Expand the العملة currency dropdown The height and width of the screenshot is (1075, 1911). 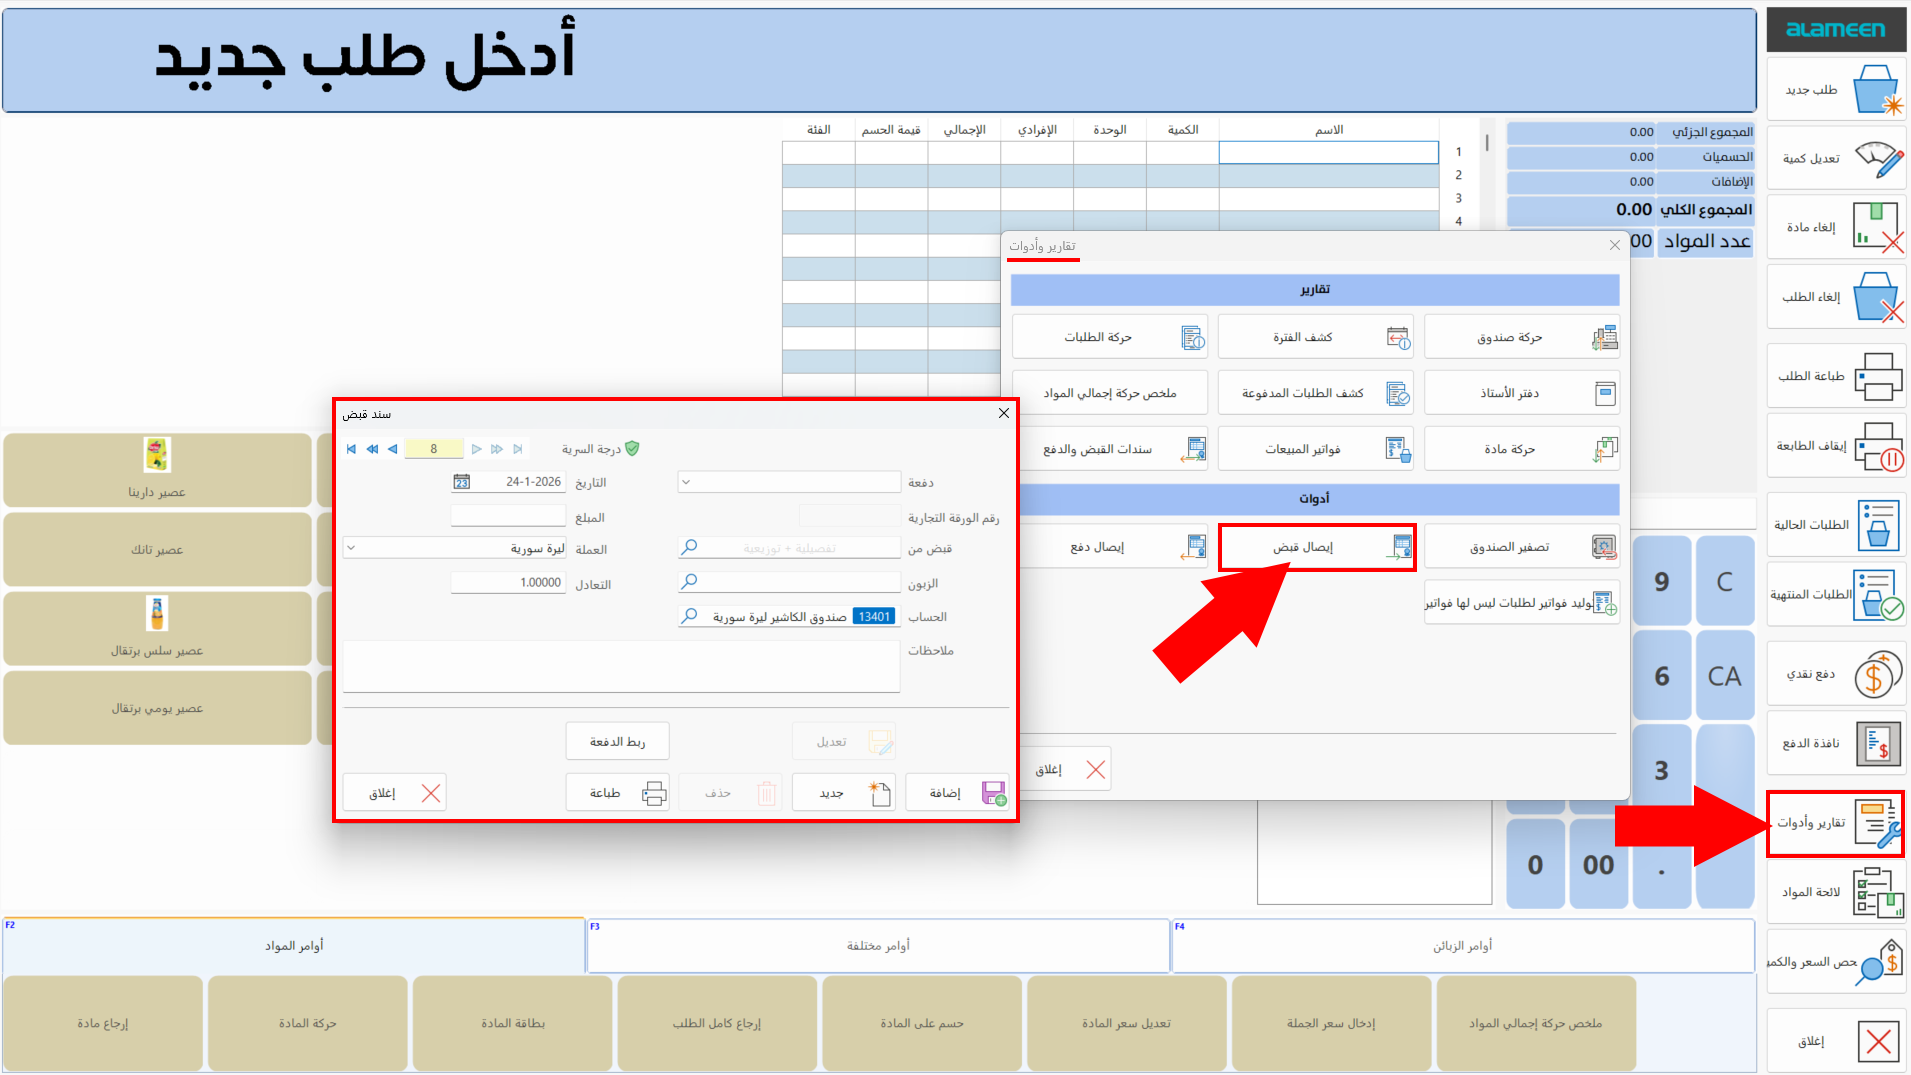(x=351, y=548)
